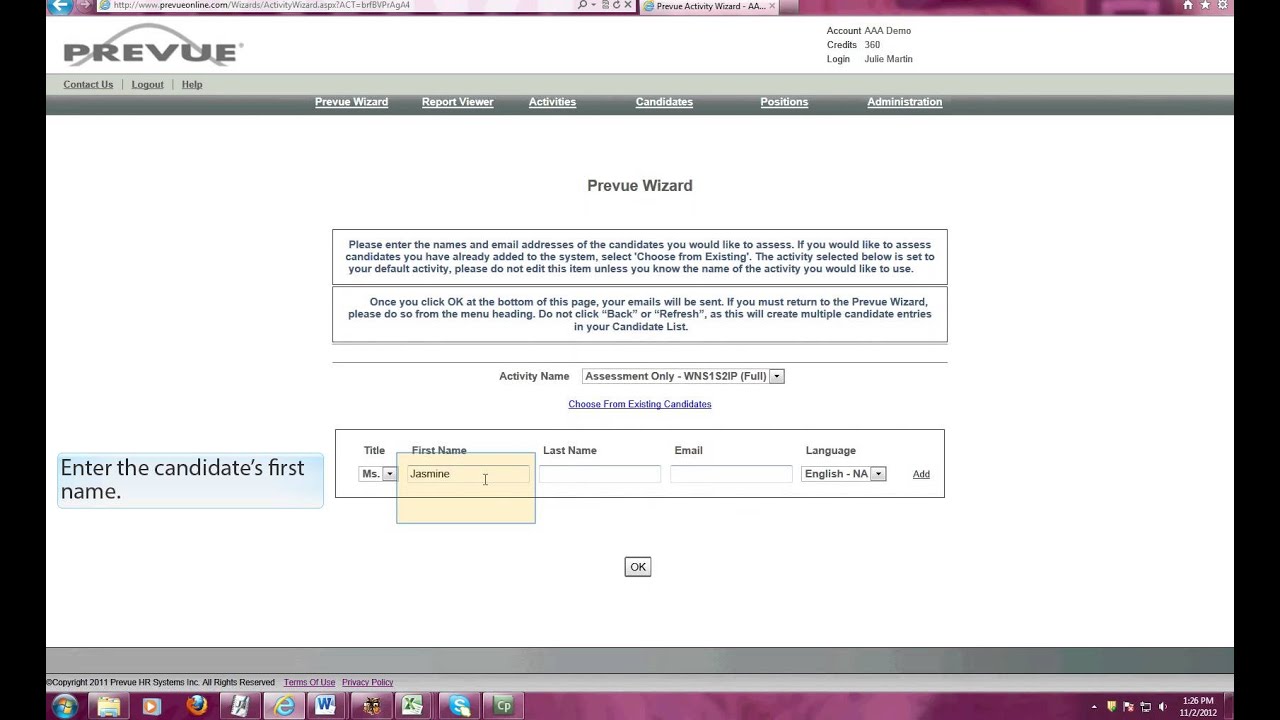1280x720 pixels.
Task: Click the OK button
Action: pyautogui.click(x=638, y=567)
